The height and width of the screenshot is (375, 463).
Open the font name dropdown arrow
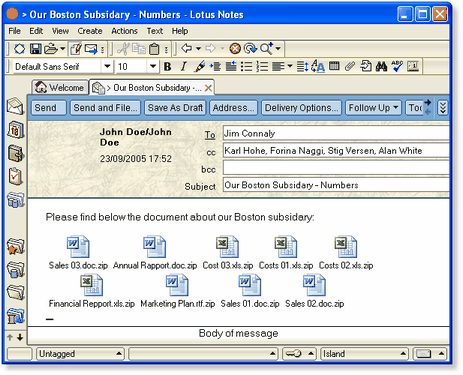107,66
